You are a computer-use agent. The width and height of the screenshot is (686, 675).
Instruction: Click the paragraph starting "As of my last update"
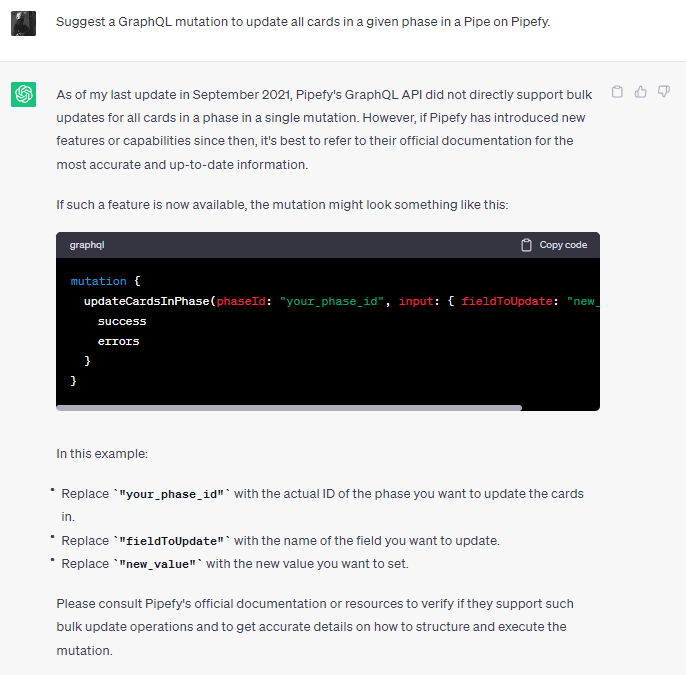(324, 129)
